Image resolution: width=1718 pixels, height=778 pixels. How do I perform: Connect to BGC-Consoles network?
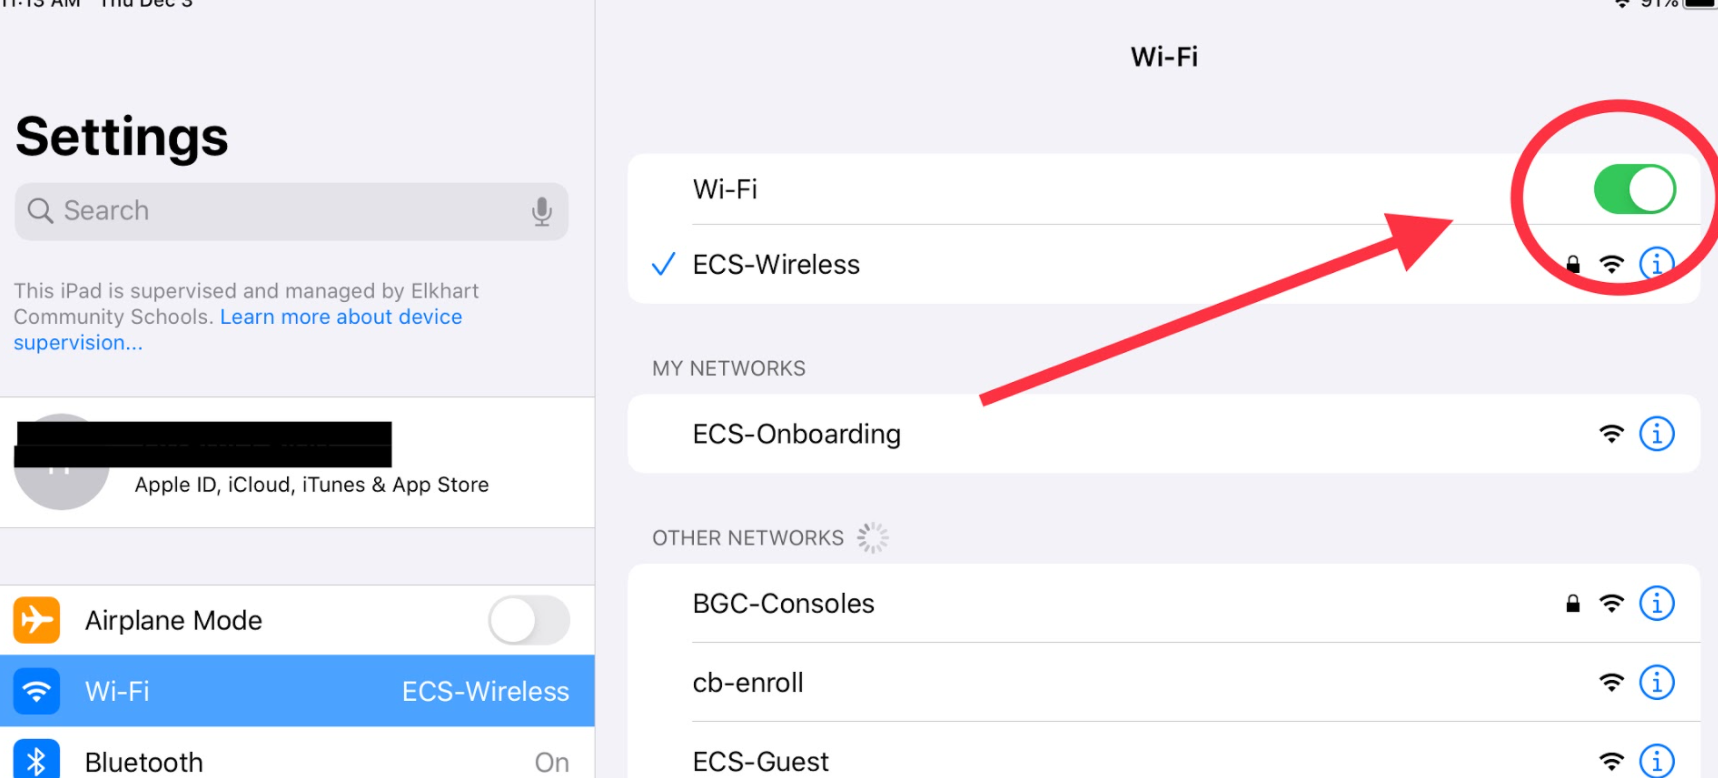pos(1164,603)
